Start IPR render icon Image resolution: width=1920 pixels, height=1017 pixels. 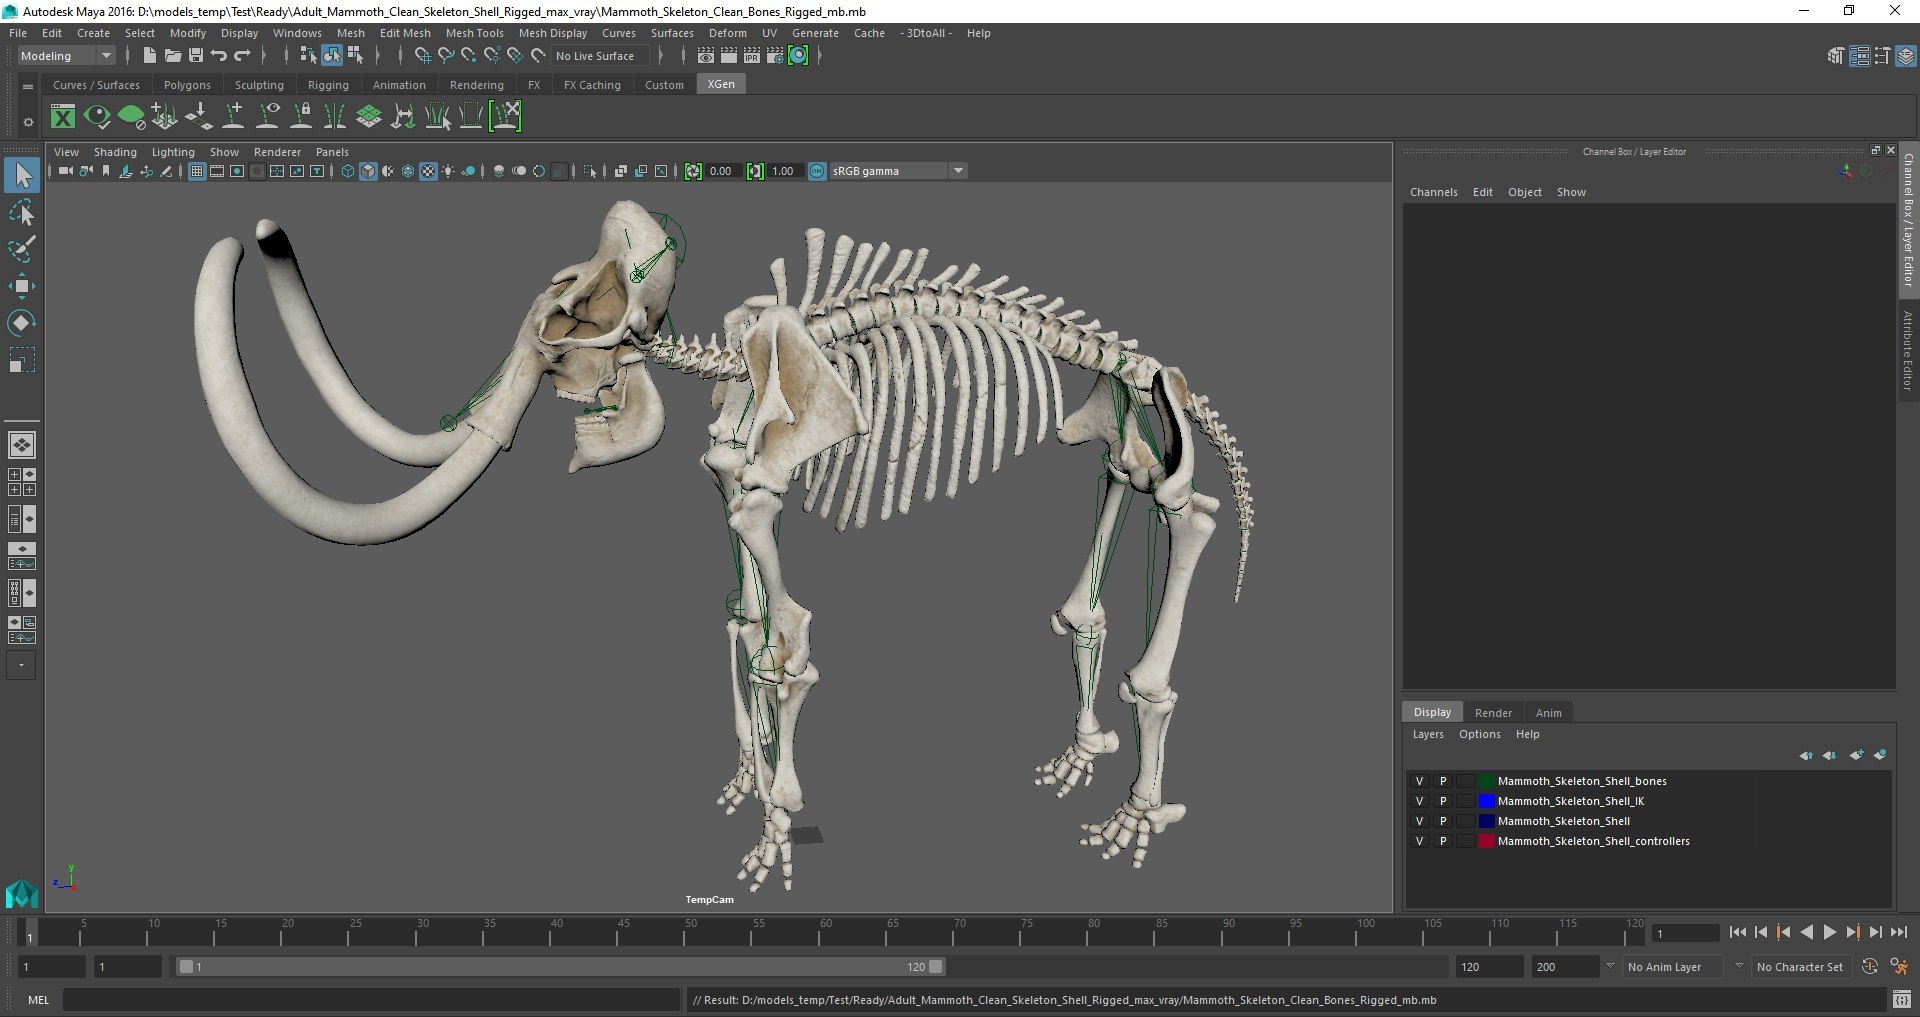click(x=752, y=56)
